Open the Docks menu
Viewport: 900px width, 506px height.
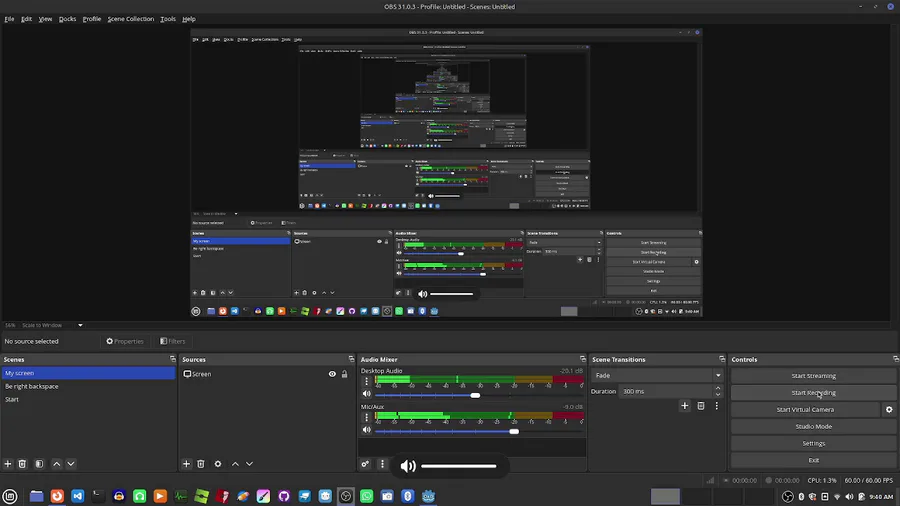pos(67,19)
